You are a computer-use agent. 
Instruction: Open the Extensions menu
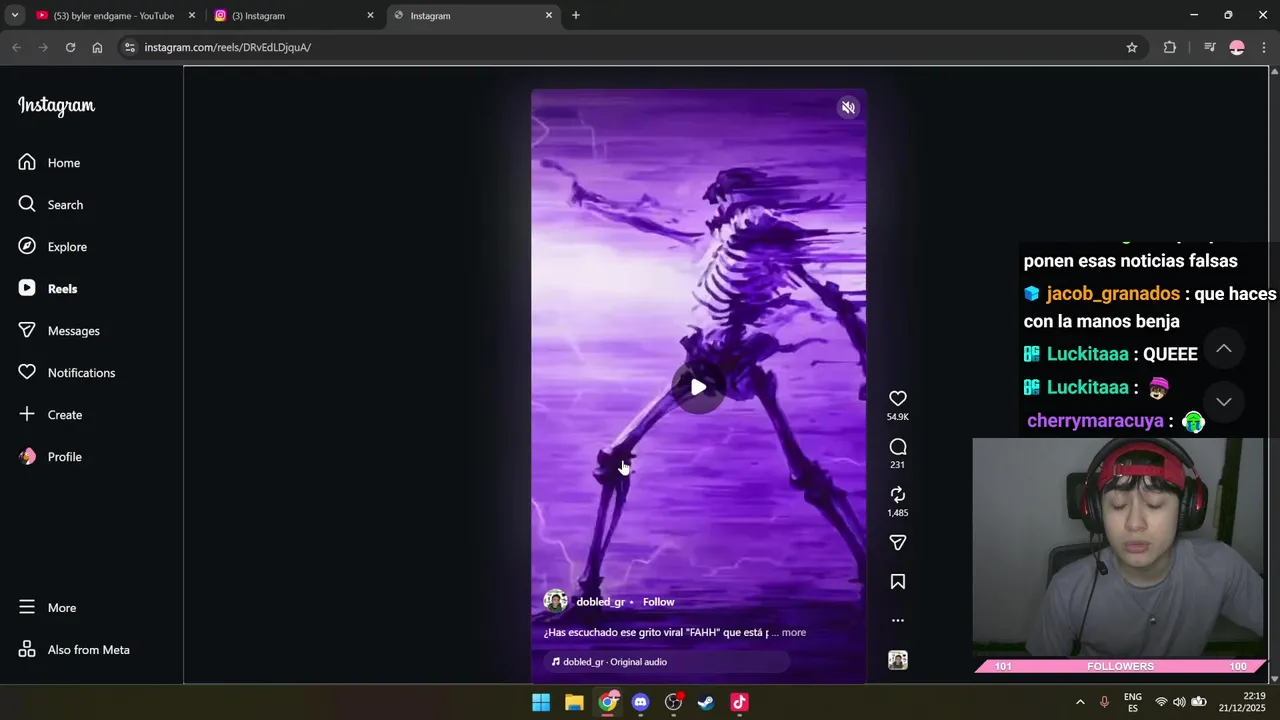1170,47
